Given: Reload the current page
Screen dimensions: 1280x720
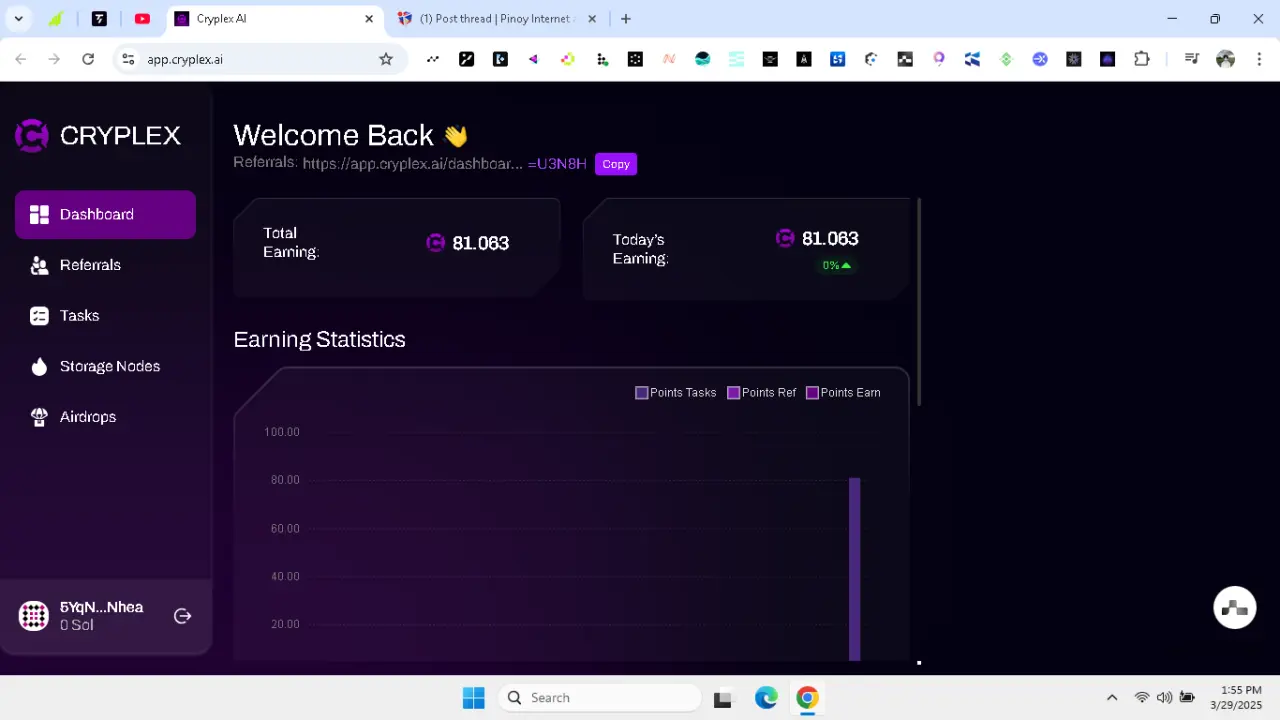Looking at the screenshot, I should (x=88, y=59).
